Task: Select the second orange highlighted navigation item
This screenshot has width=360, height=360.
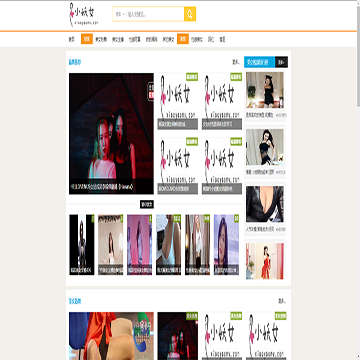Action: click(x=183, y=39)
